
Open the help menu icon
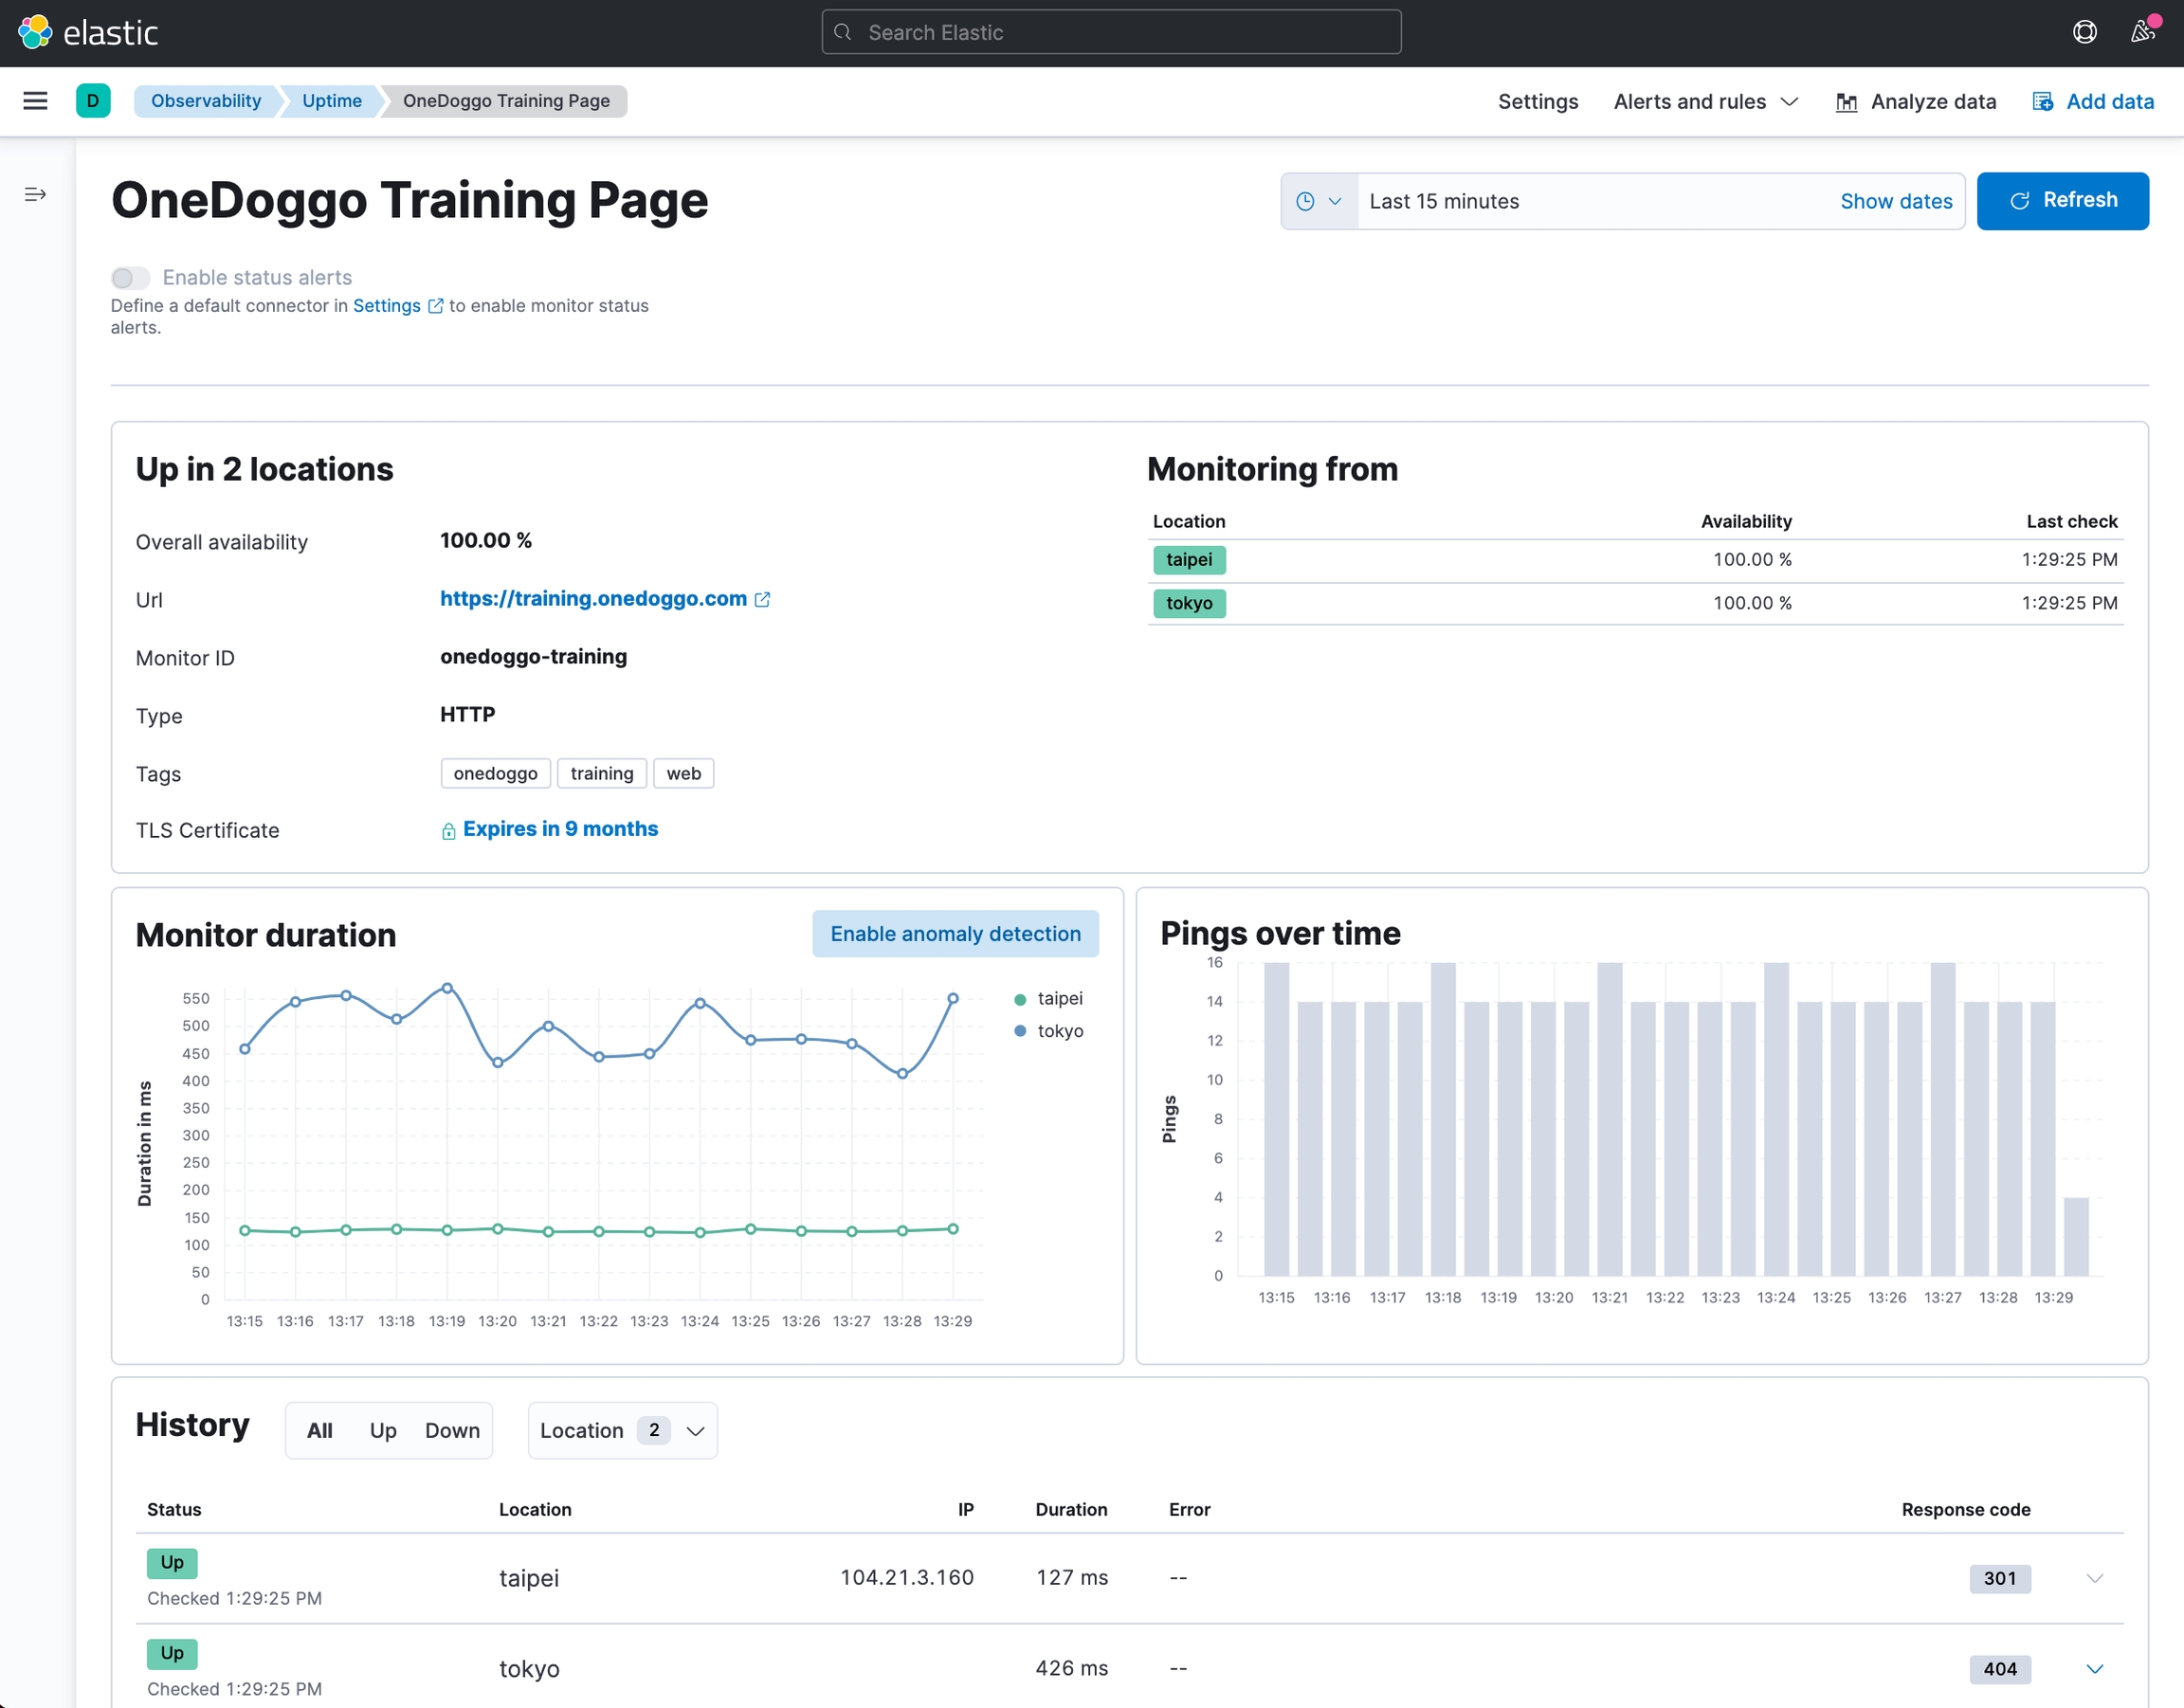tap(2085, 32)
